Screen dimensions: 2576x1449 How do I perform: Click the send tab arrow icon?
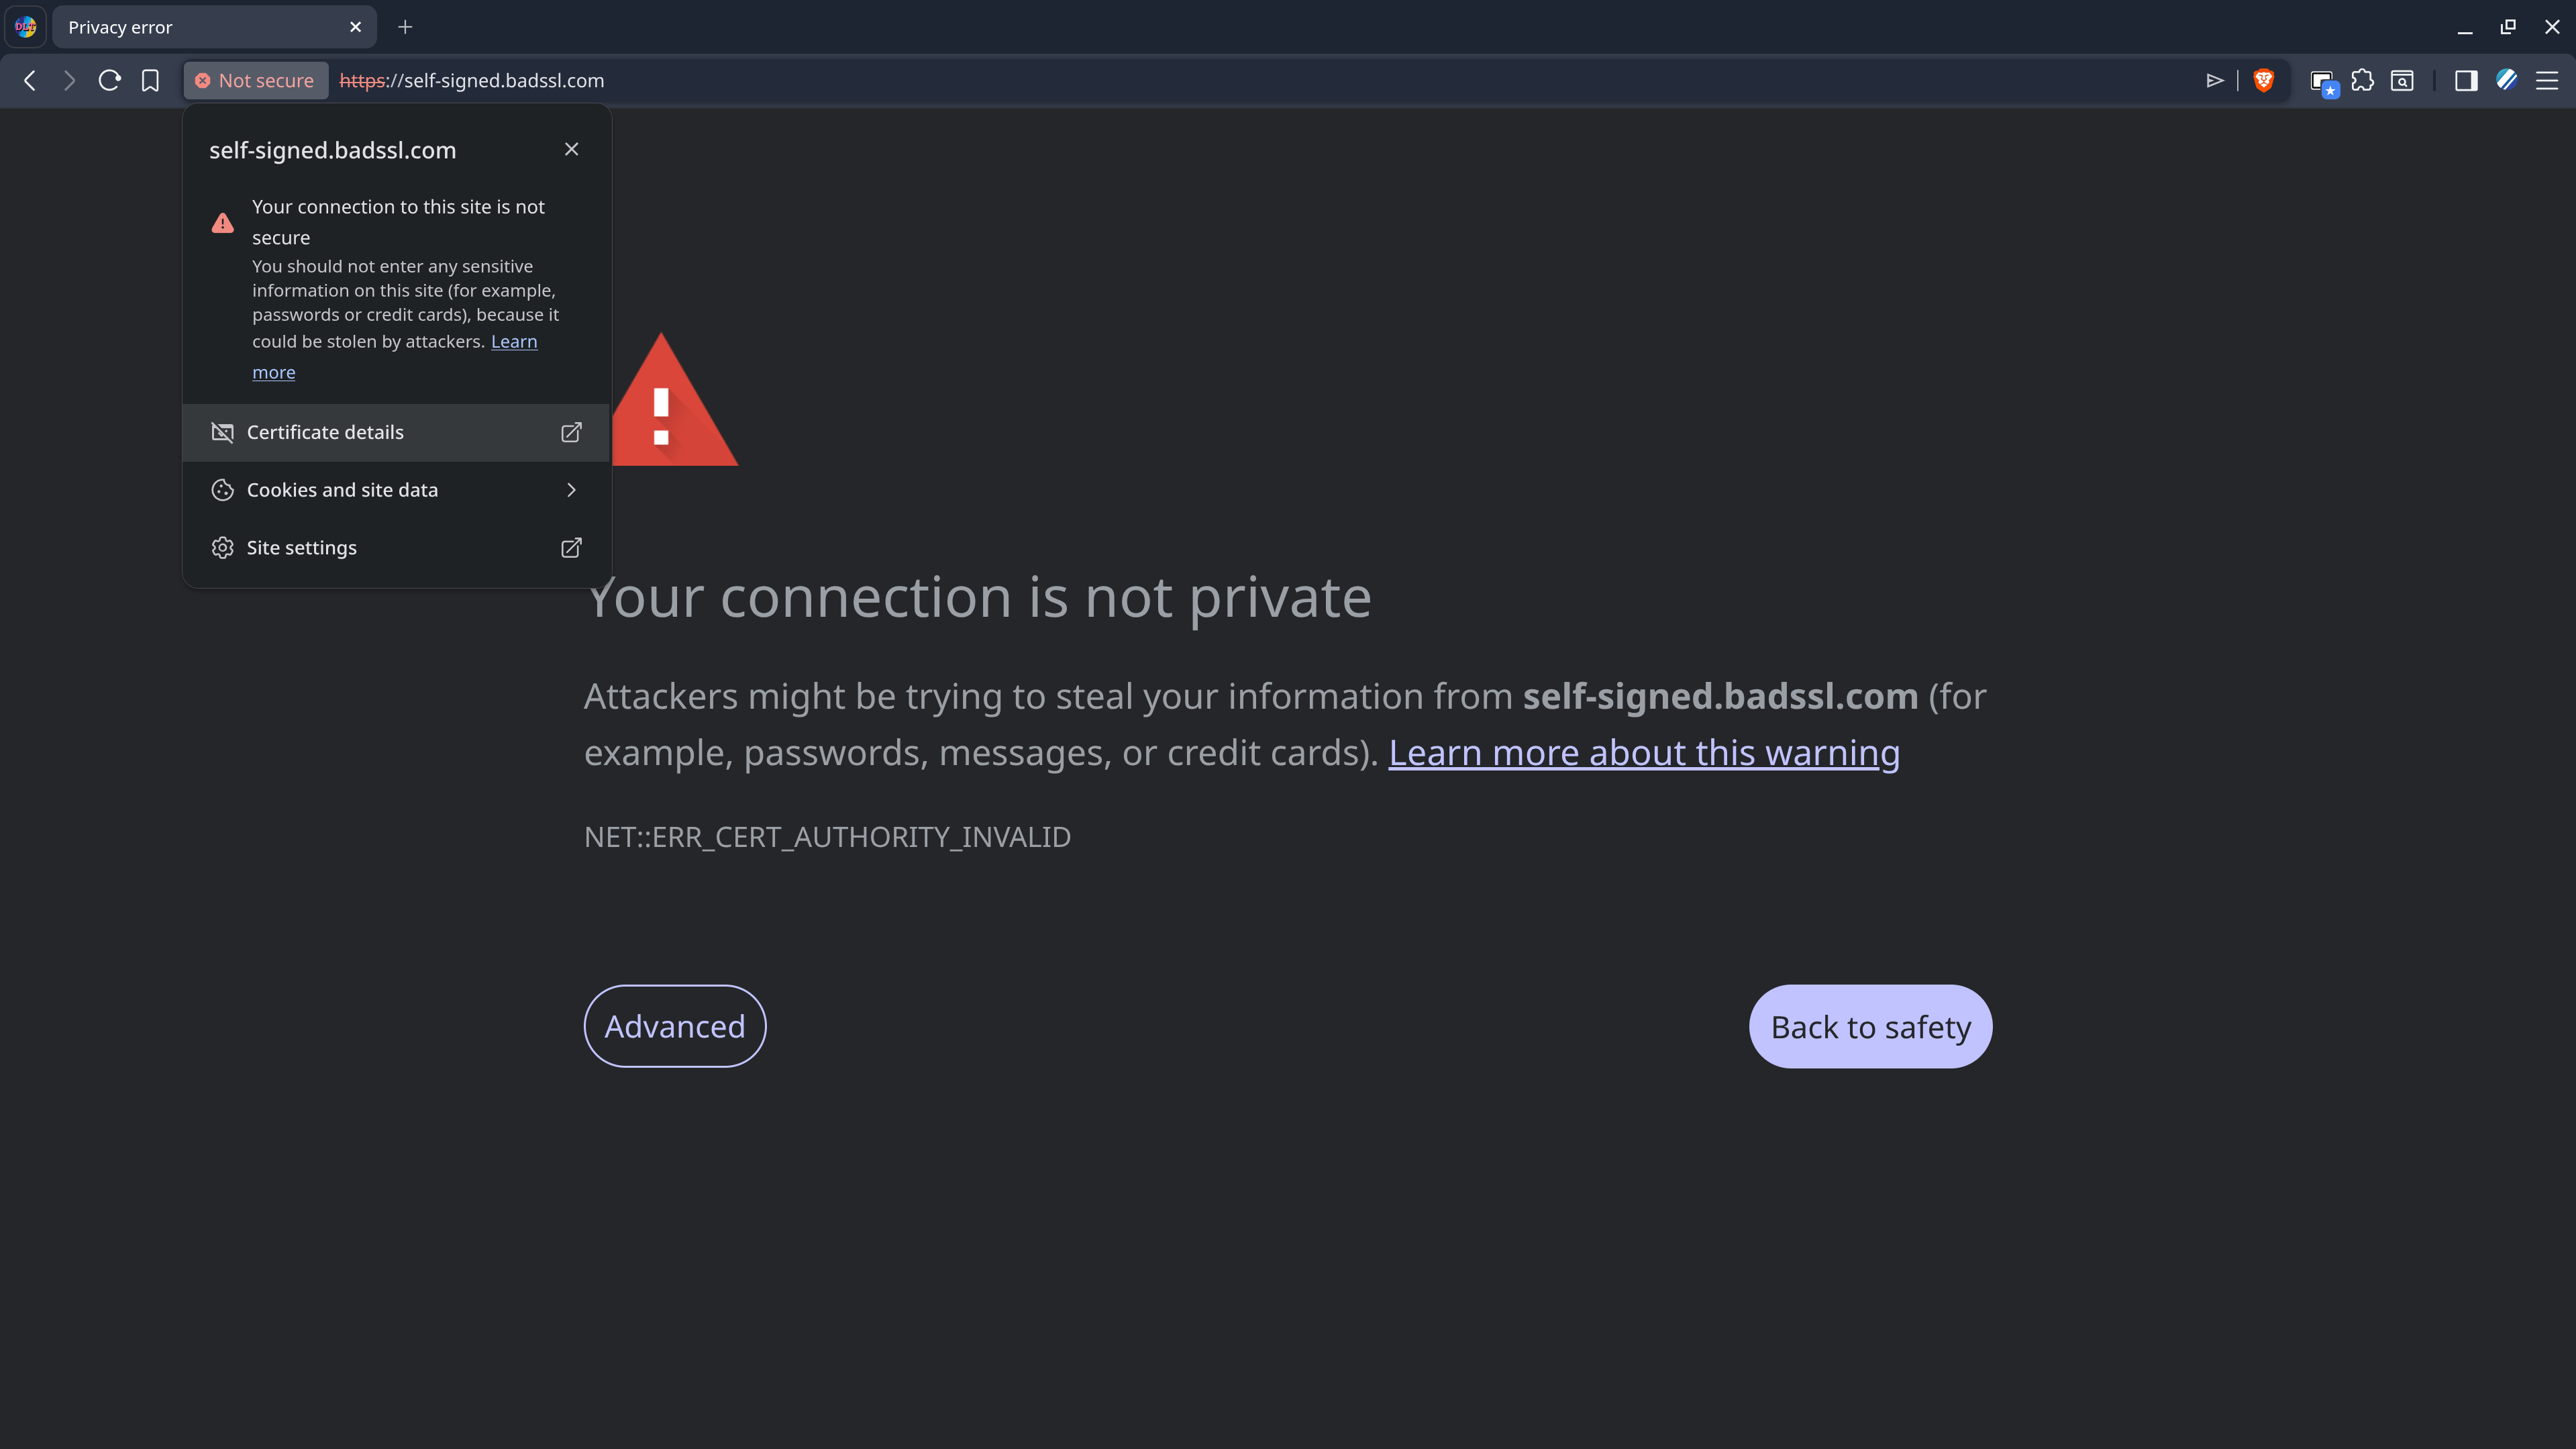[x=2216, y=81]
